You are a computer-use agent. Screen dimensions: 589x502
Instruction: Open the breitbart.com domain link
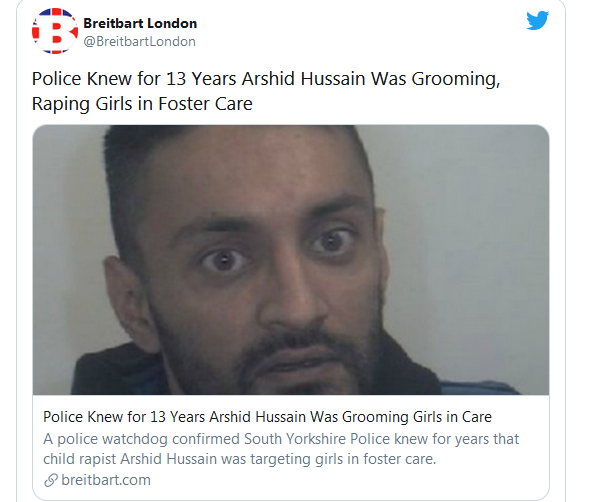pos(106,480)
